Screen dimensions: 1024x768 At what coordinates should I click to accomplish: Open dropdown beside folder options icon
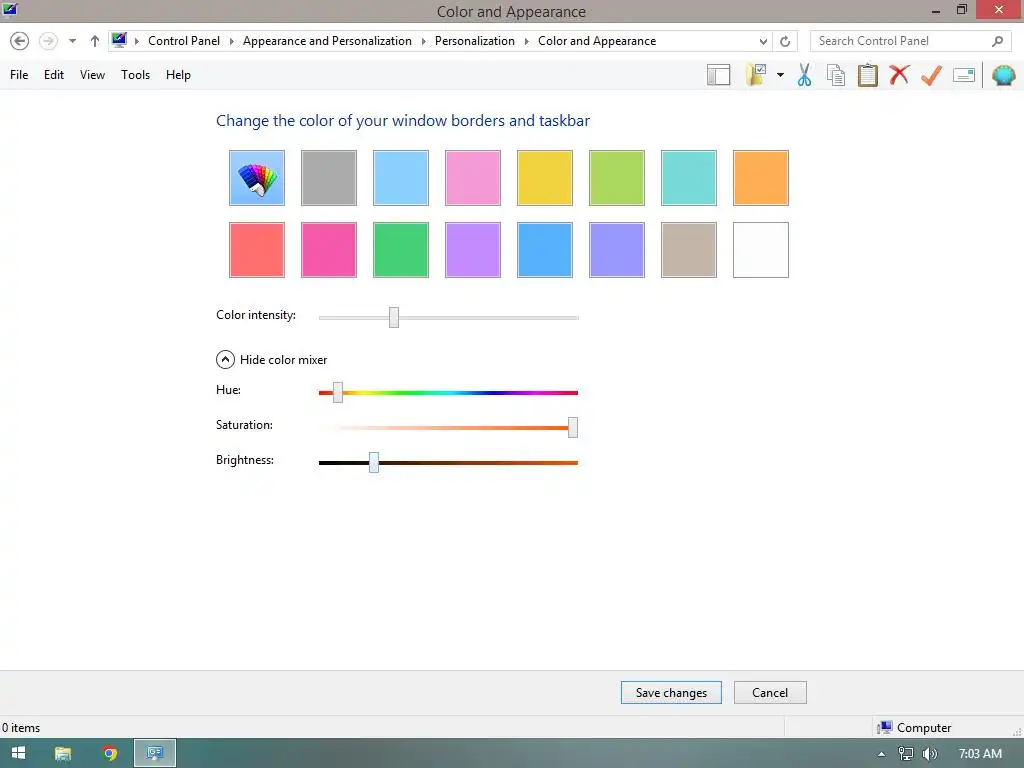pos(780,74)
